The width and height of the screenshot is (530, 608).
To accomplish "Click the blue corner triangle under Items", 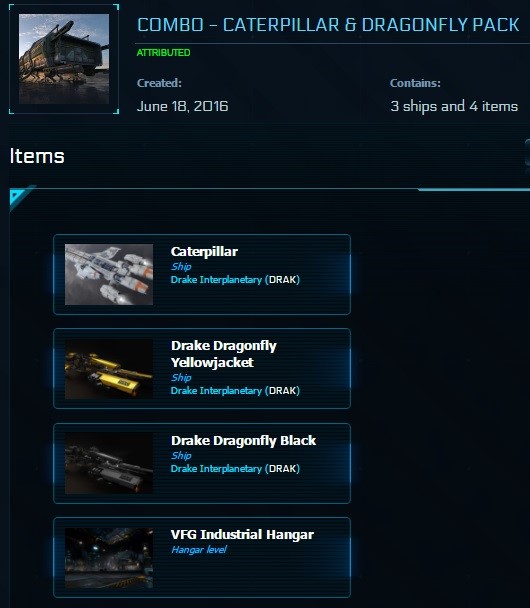I will click(18, 197).
